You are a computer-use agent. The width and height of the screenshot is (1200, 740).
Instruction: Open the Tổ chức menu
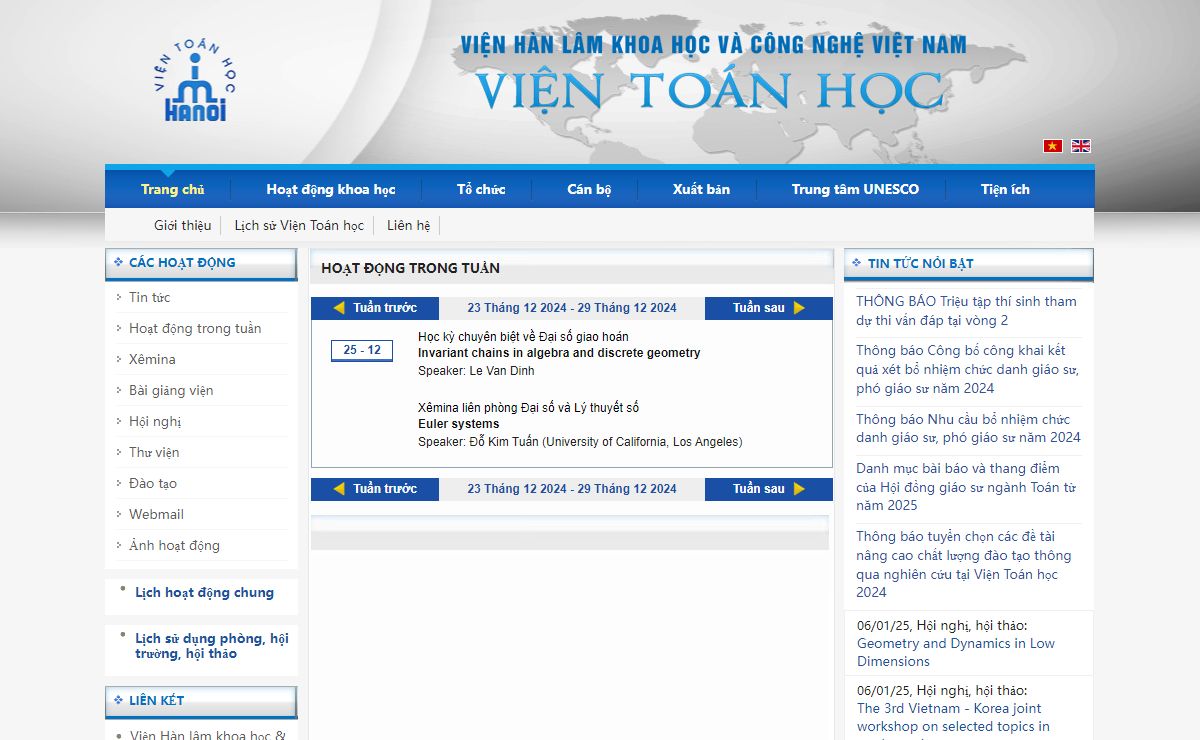click(x=481, y=189)
